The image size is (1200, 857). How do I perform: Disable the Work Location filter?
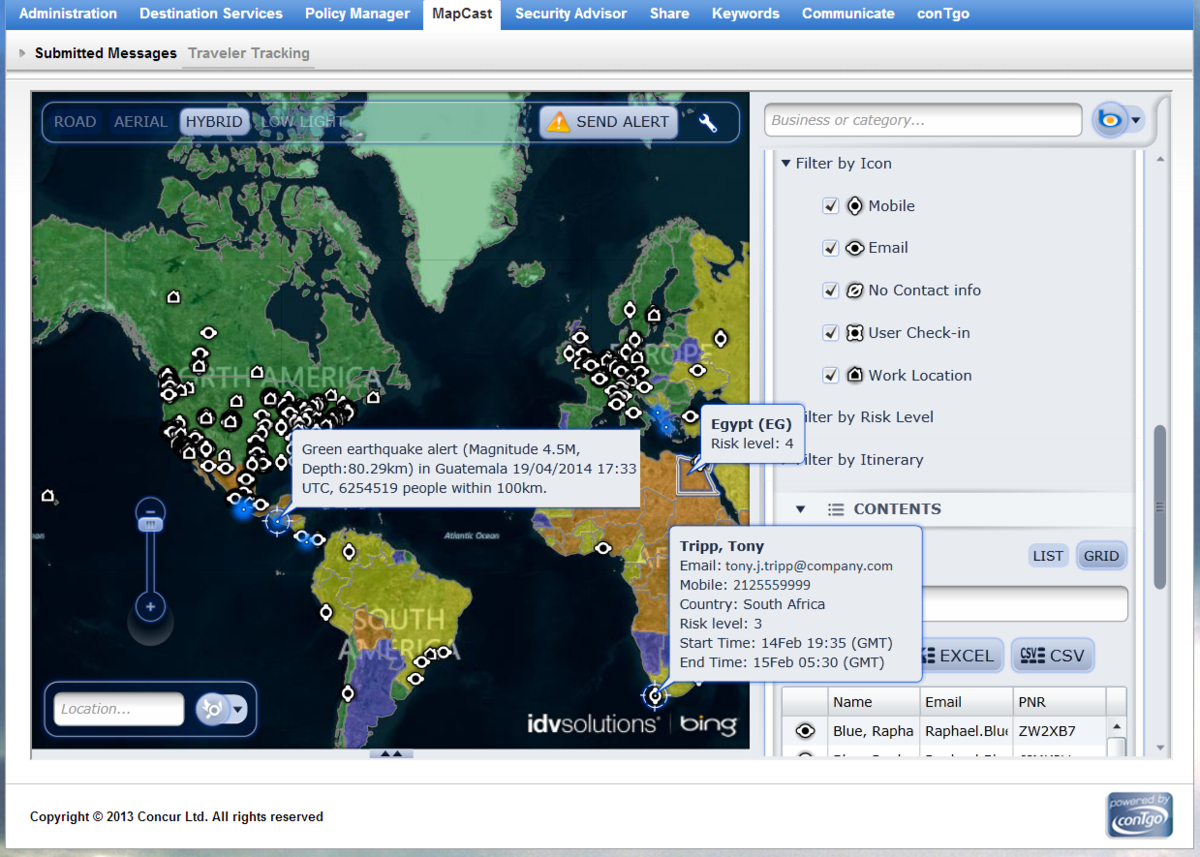pyautogui.click(x=830, y=376)
